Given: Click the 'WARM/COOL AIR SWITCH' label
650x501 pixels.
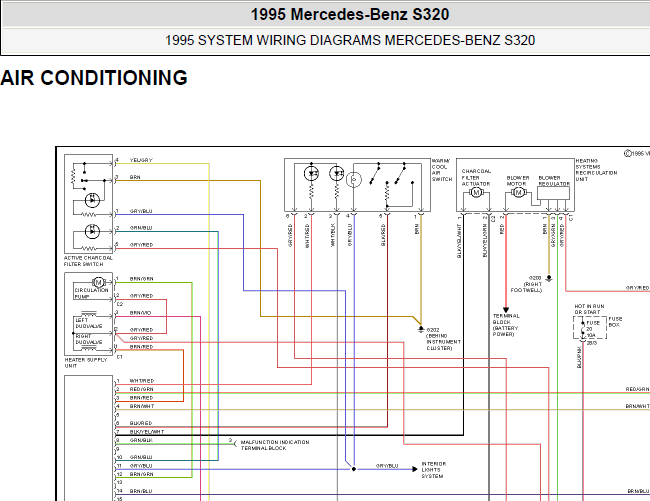Looking at the screenshot, I should (x=441, y=170).
